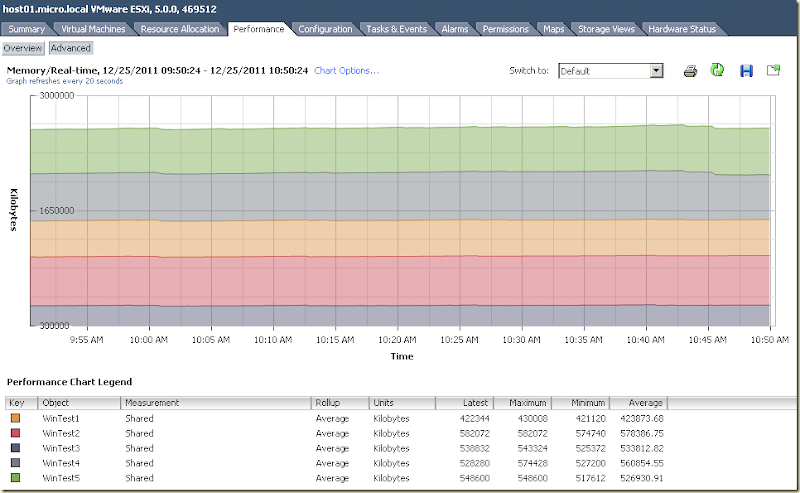Click the gray WinTest4 color key
This screenshot has height=493, width=800.
pyautogui.click(x=15, y=462)
